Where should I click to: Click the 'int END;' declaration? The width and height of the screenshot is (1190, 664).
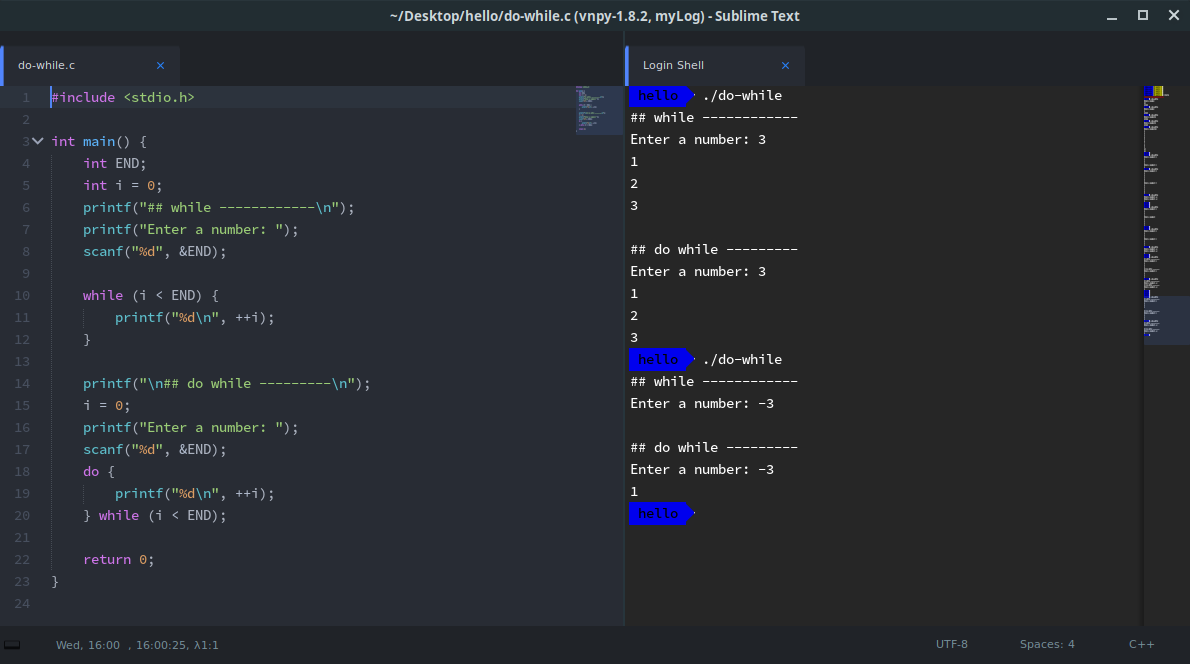click(x=115, y=163)
